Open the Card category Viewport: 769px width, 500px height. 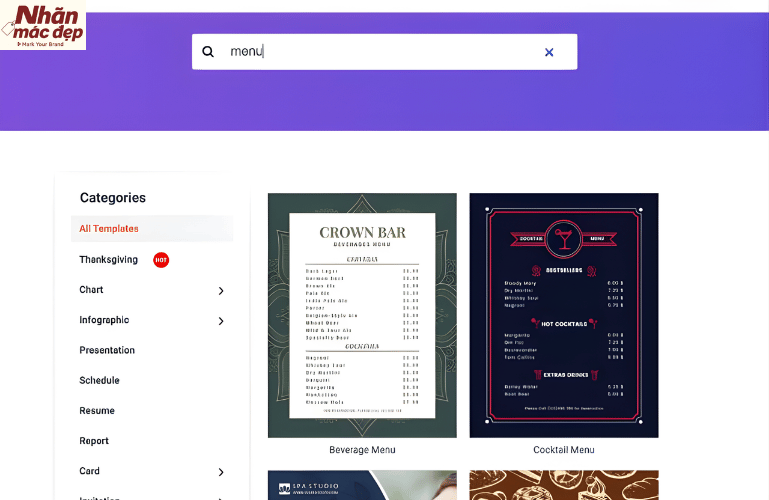89,471
